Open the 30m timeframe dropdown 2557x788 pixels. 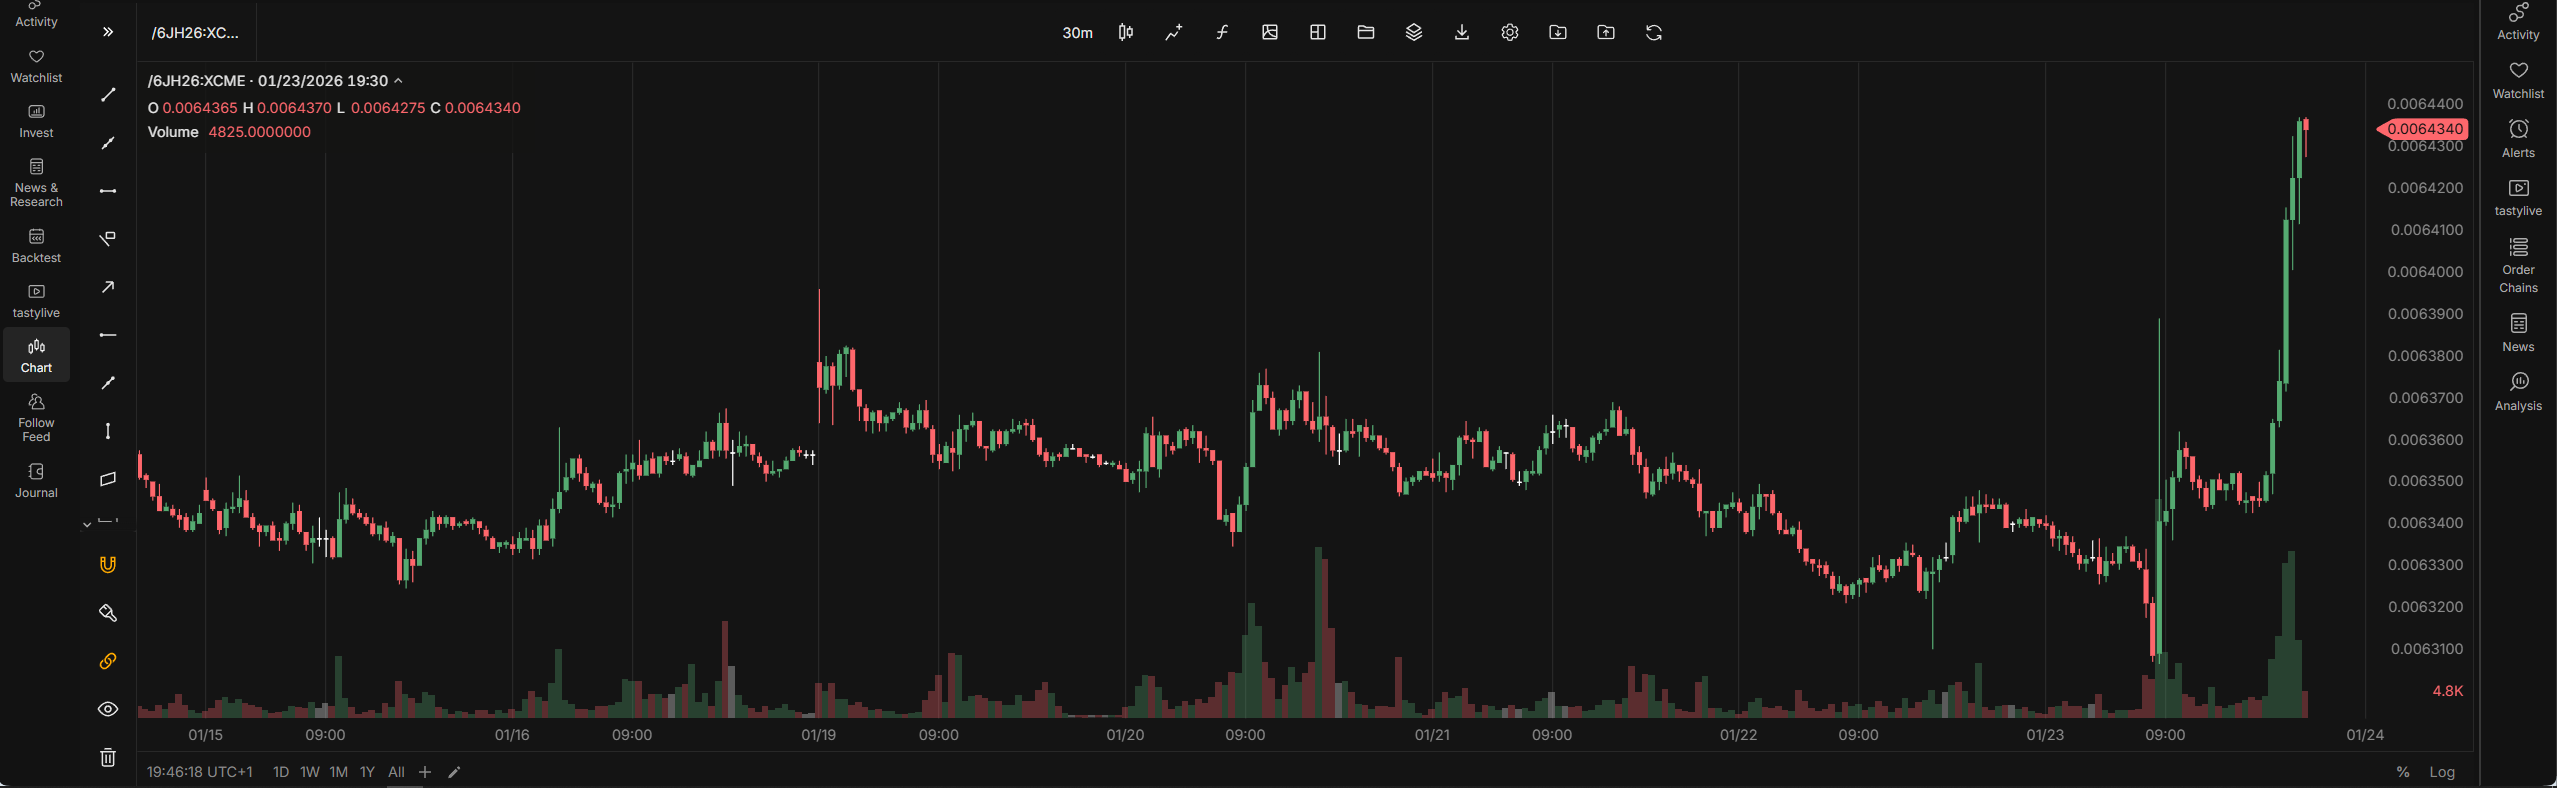(1077, 33)
